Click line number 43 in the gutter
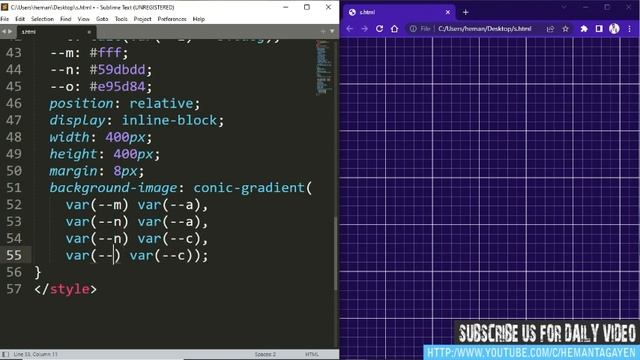640x360 pixels. pos(14,53)
